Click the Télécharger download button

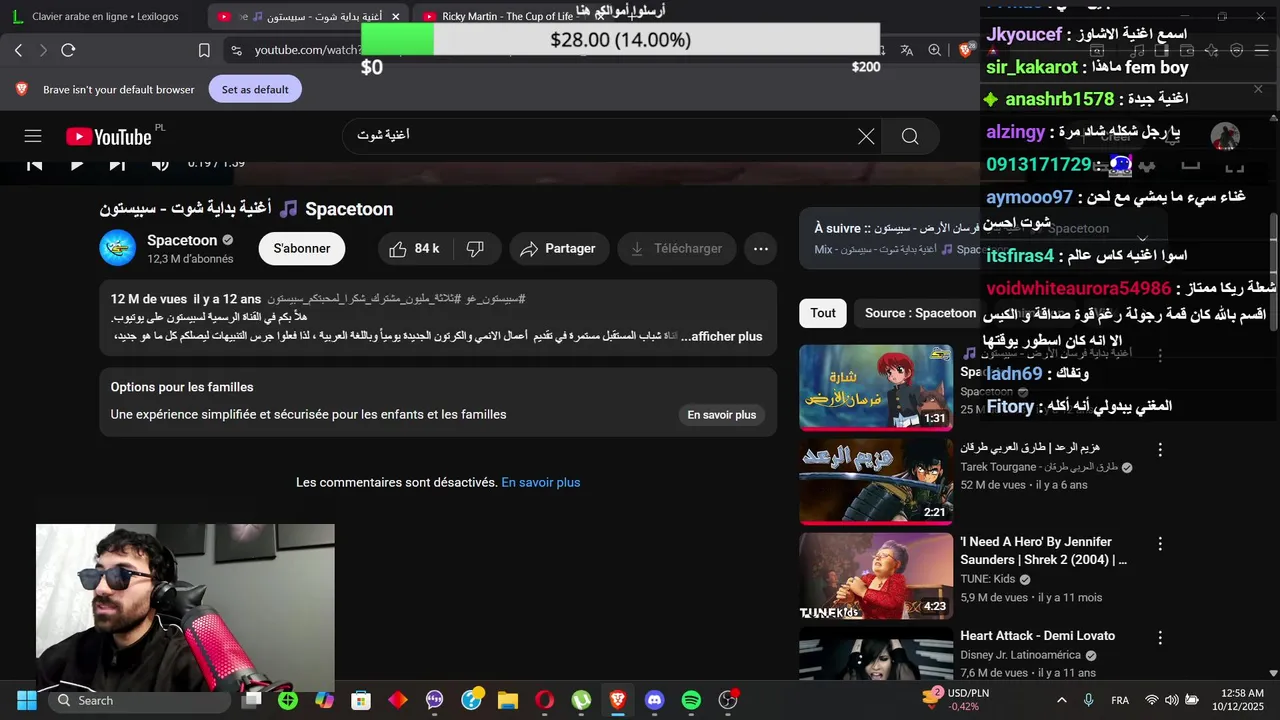(677, 249)
